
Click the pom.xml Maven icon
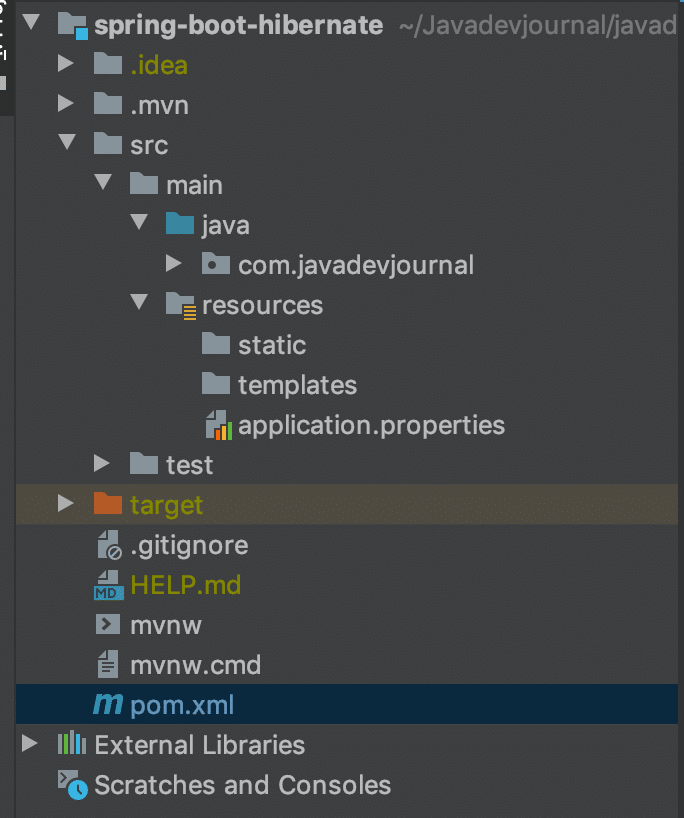coord(107,704)
